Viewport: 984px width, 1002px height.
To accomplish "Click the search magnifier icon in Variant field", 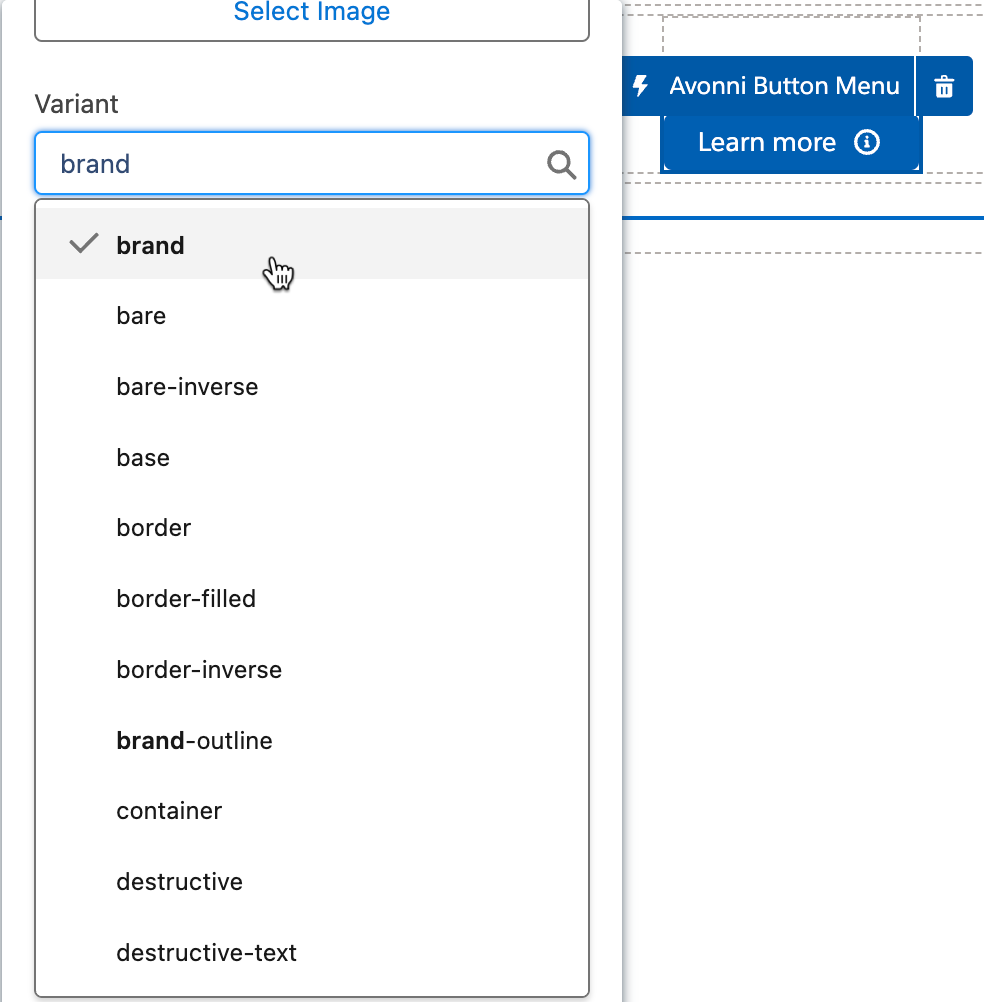I will [x=562, y=164].
